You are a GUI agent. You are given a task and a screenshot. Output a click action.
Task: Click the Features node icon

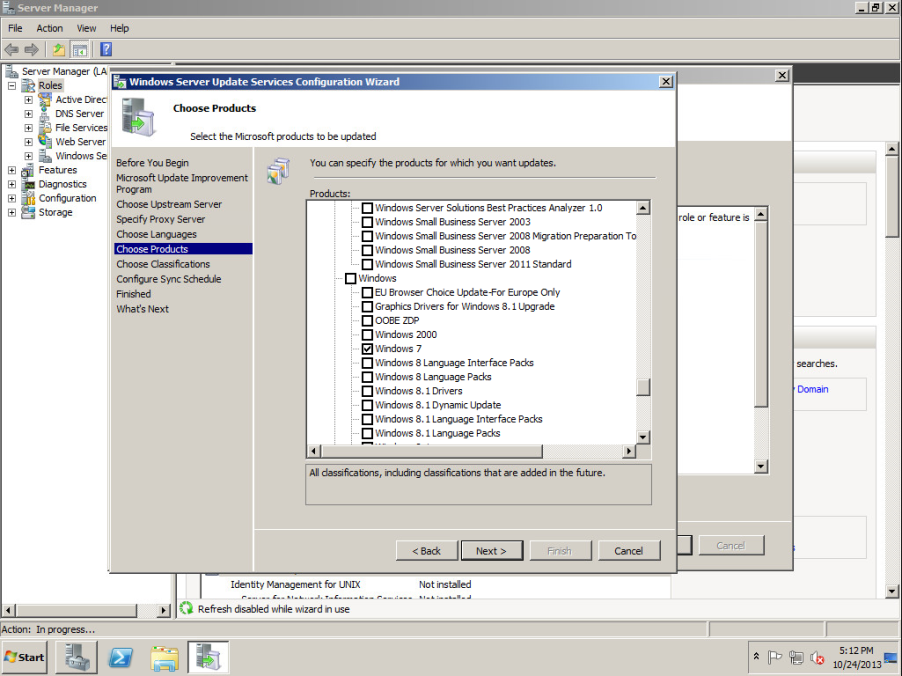(28, 170)
